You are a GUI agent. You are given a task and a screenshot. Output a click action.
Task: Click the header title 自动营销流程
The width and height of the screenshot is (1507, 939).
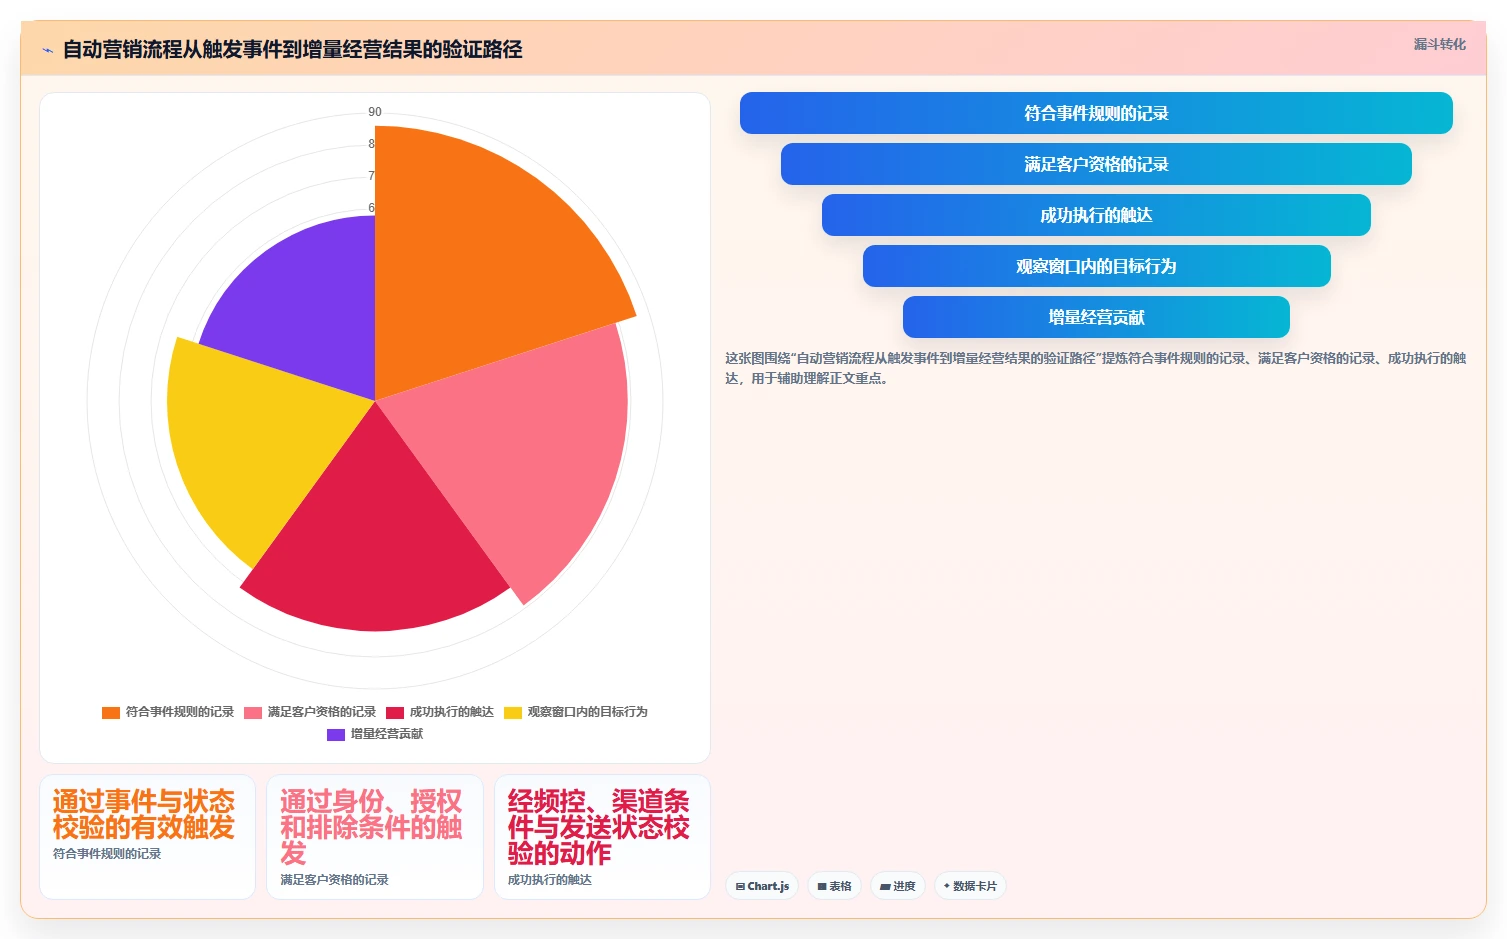point(122,50)
